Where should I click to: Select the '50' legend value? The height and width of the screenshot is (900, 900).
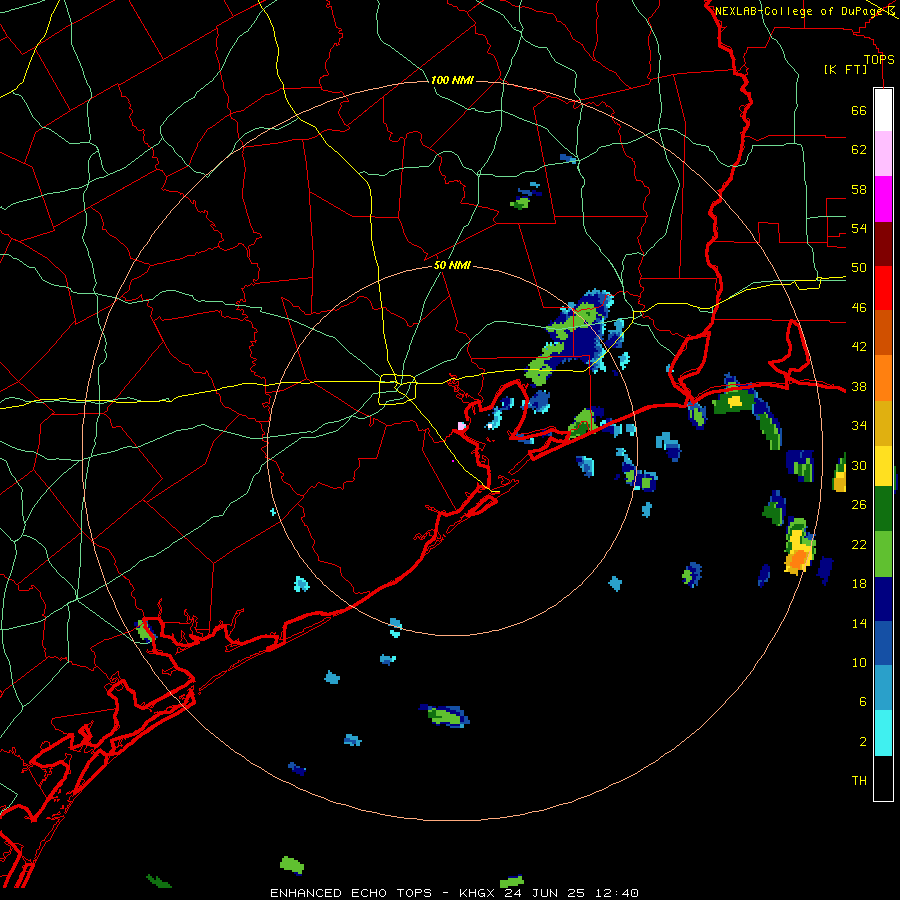859,268
